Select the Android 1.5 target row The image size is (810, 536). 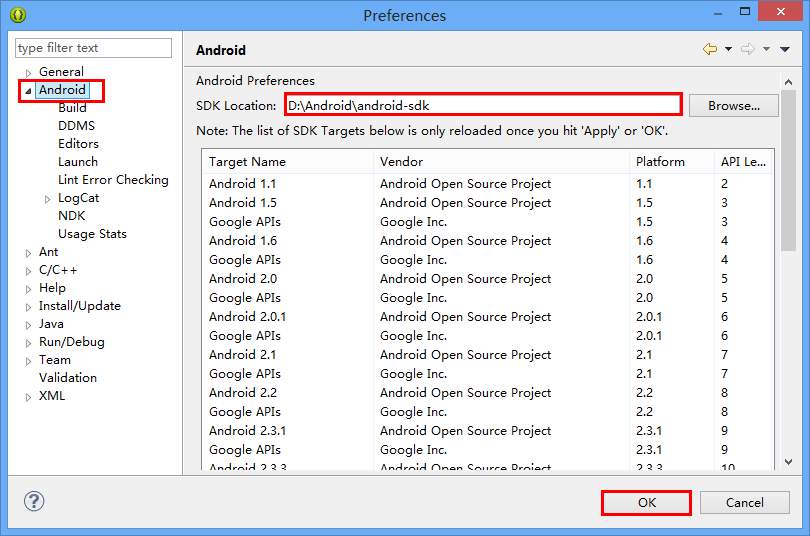pos(488,203)
